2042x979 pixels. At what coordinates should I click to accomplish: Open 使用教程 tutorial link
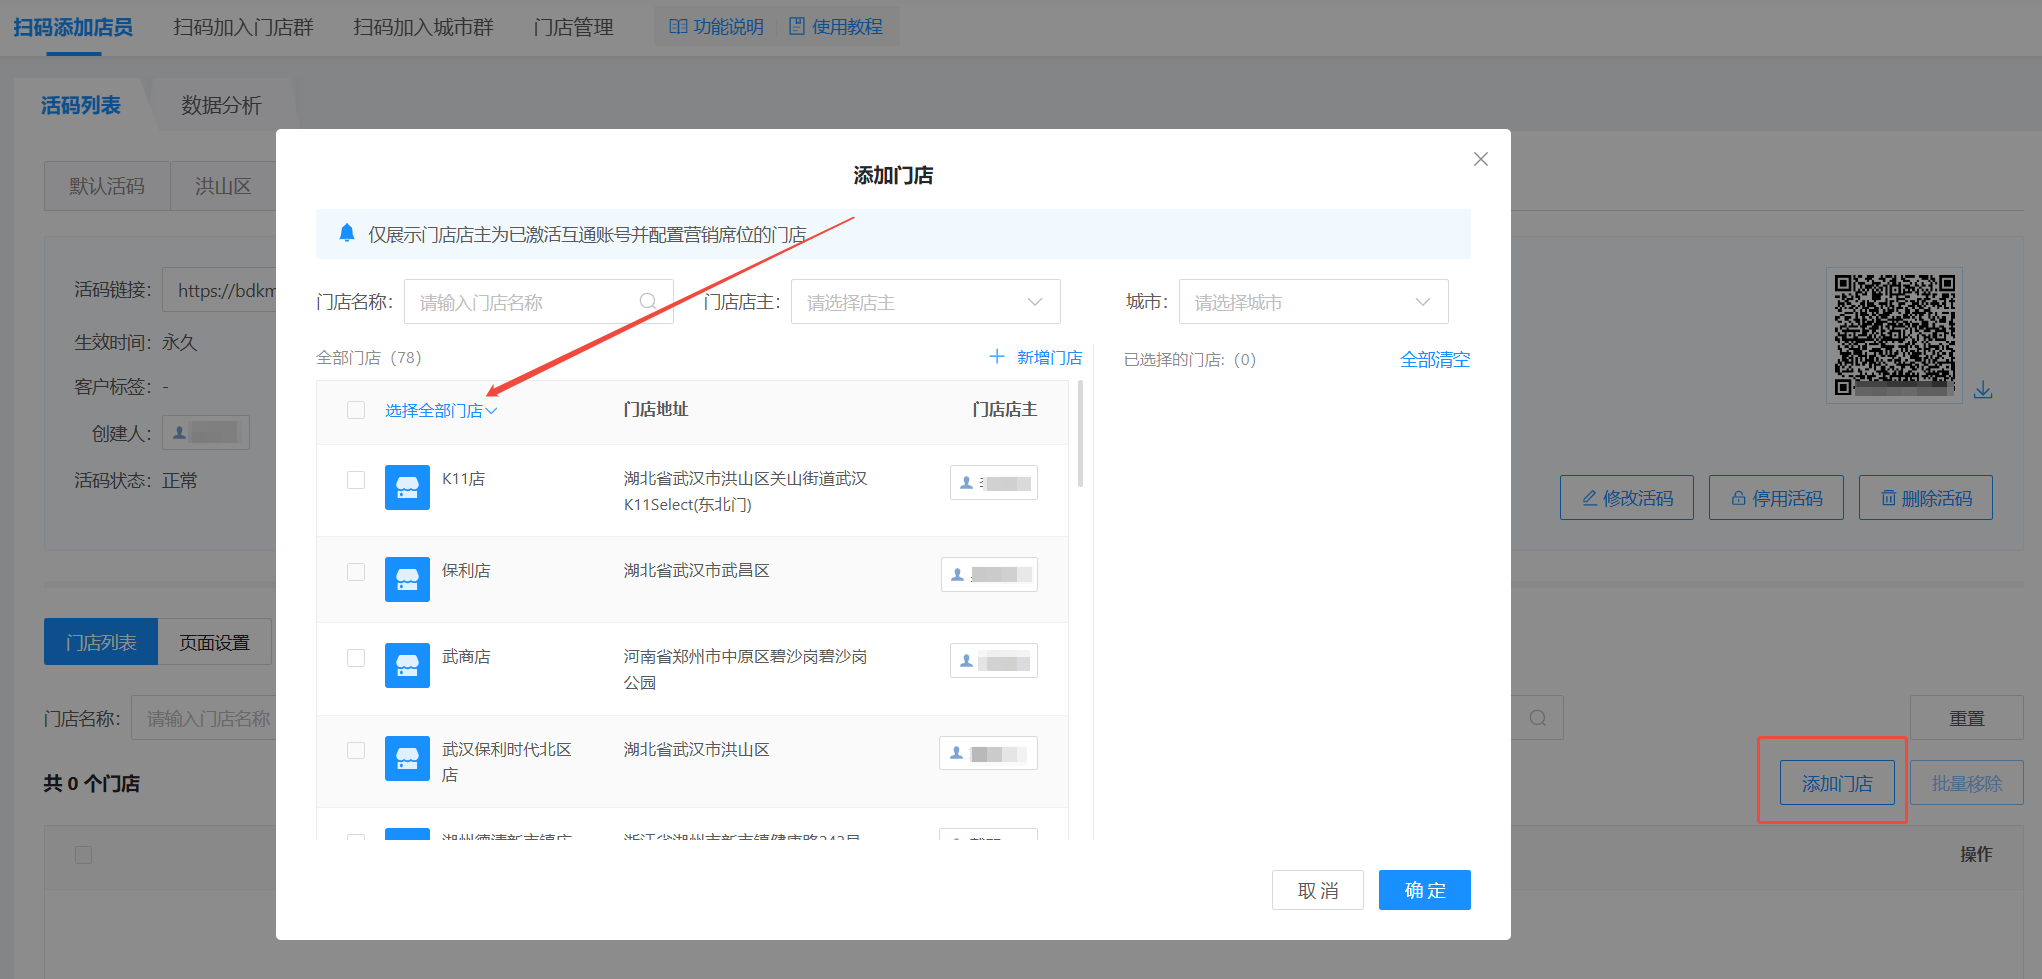[836, 27]
